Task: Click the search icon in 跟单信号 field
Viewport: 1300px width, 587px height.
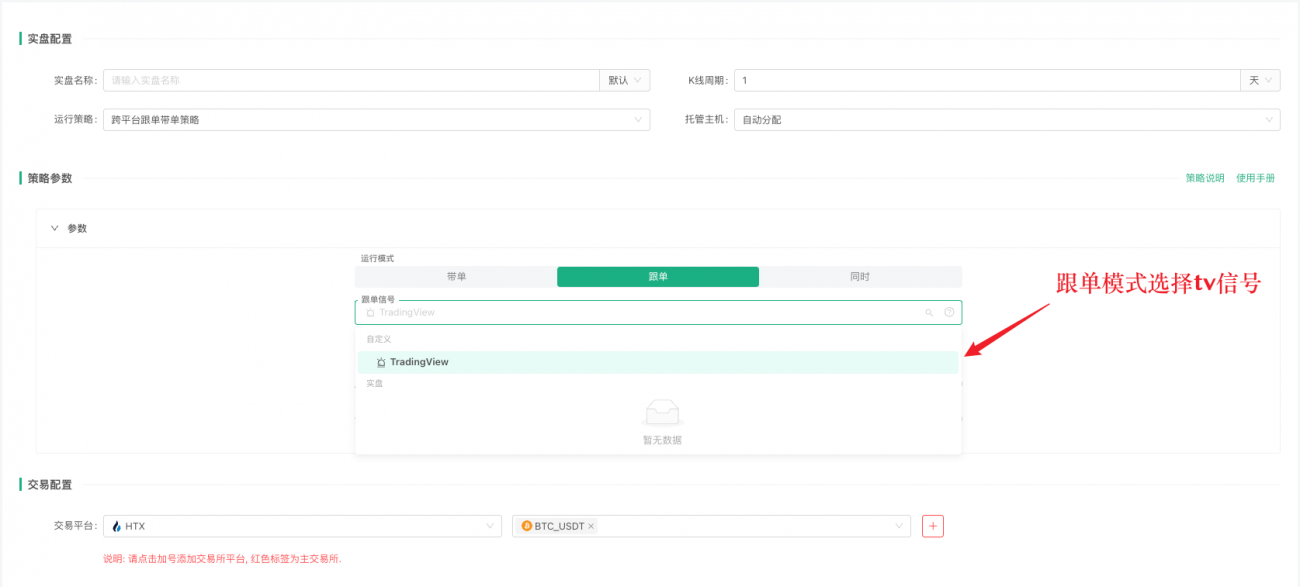Action: (929, 313)
